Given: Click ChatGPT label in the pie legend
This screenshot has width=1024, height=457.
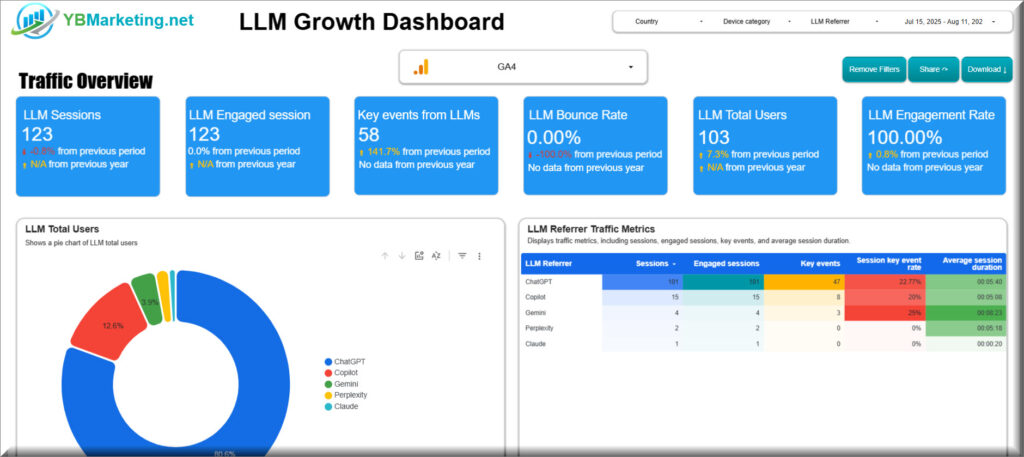Looking at the screenshot, I should pos(349,362).
